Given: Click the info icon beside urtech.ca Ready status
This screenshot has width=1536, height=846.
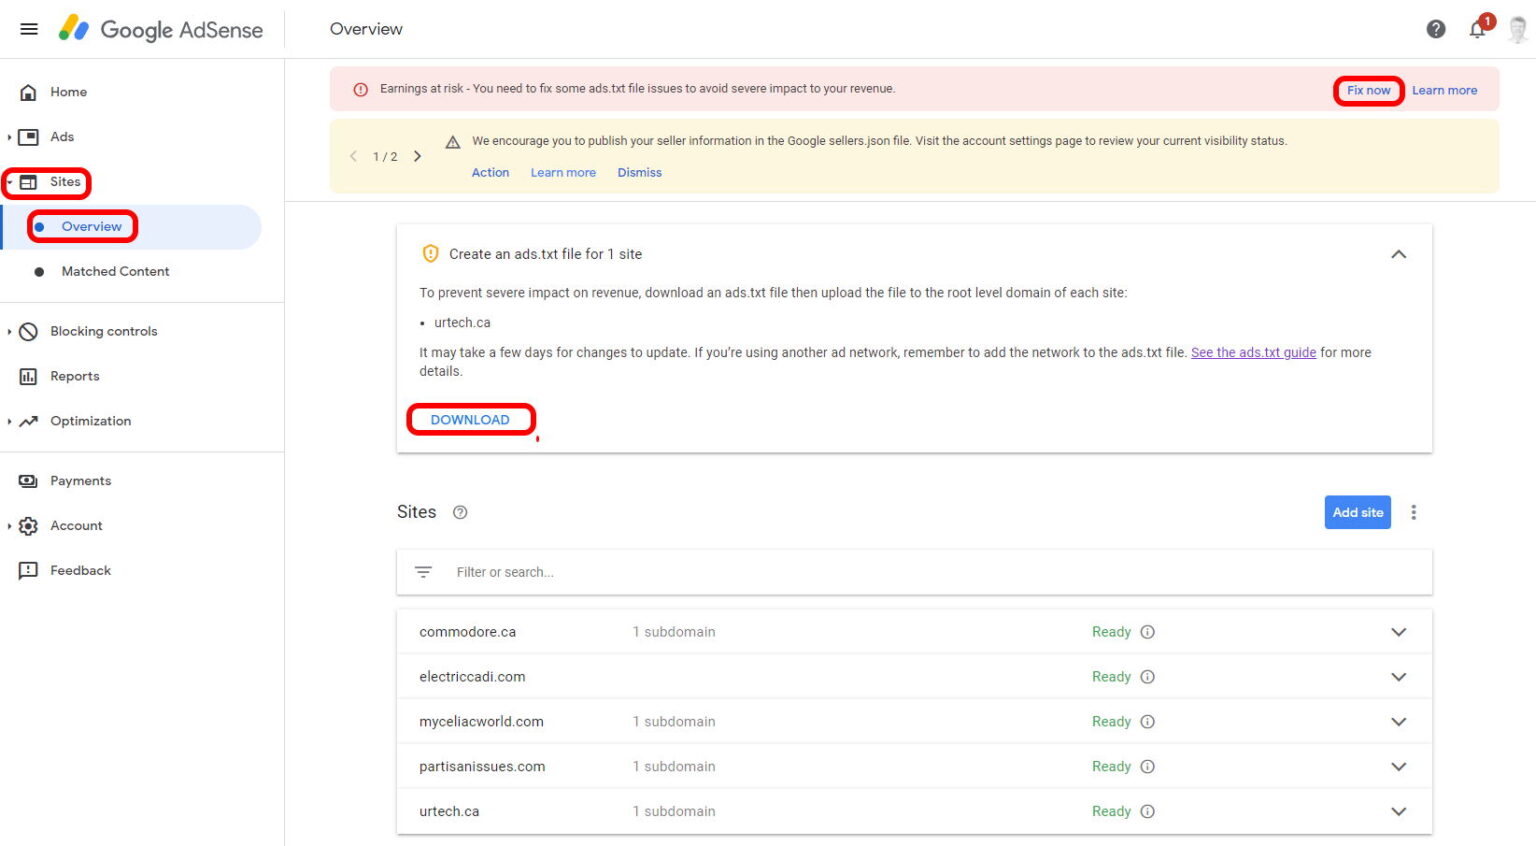Looking at the screenshot, I should click(1147, 811).
